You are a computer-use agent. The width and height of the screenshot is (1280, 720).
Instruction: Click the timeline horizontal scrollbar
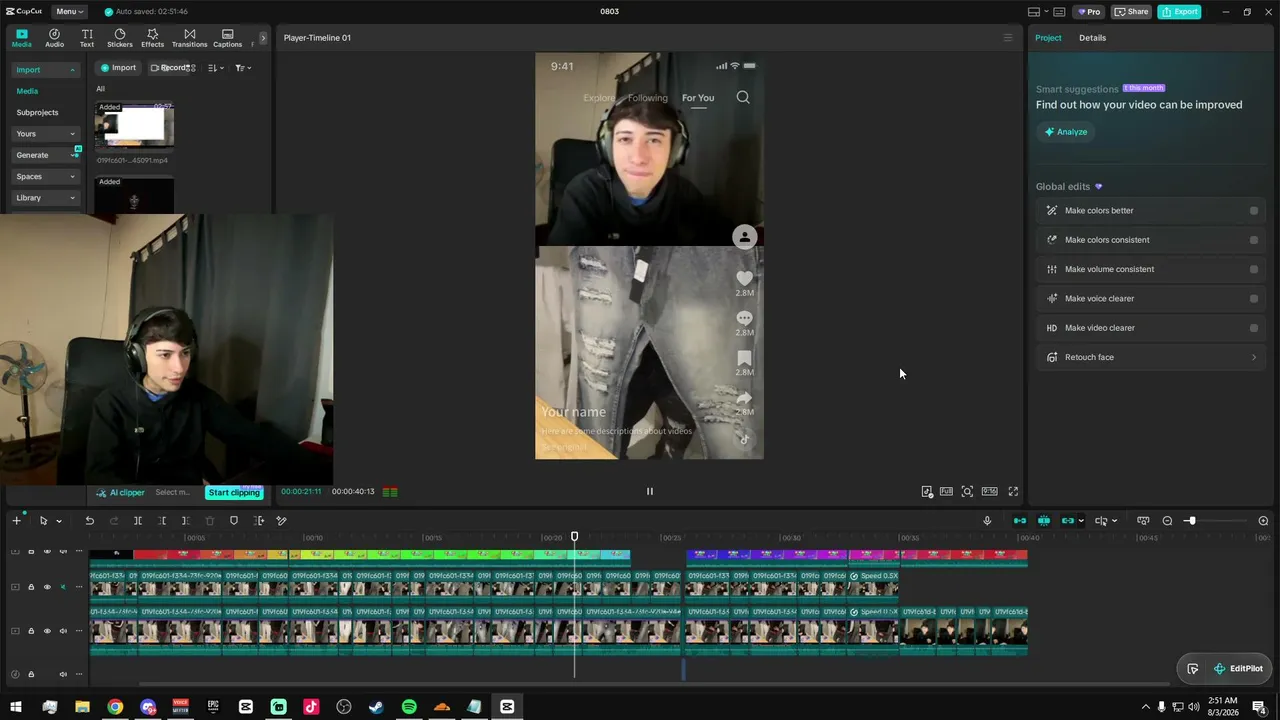tap(654, 684)
